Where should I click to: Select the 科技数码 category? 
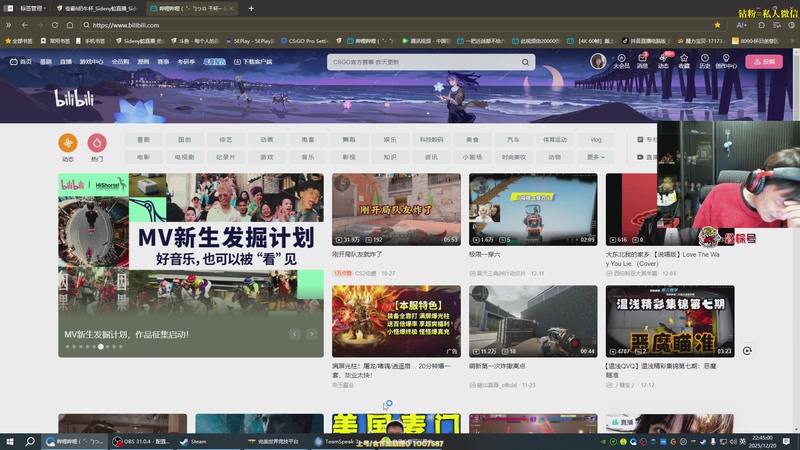(431, 140)
